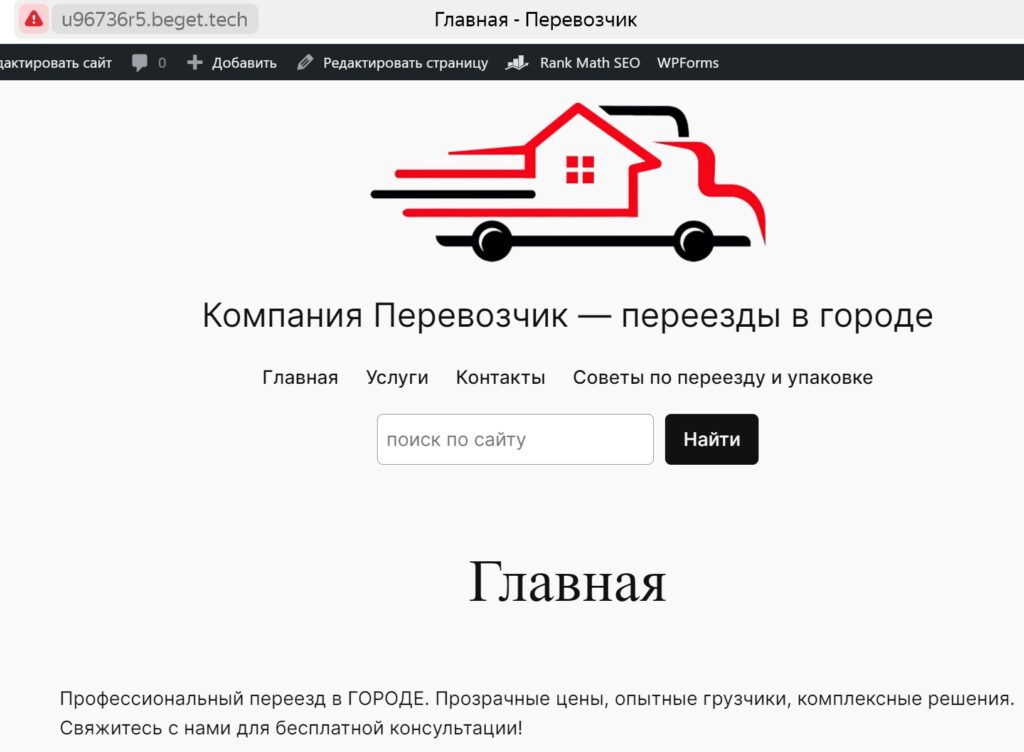Click the pencil edit page icon
The image size is (1024, 752).
(305, 63)
